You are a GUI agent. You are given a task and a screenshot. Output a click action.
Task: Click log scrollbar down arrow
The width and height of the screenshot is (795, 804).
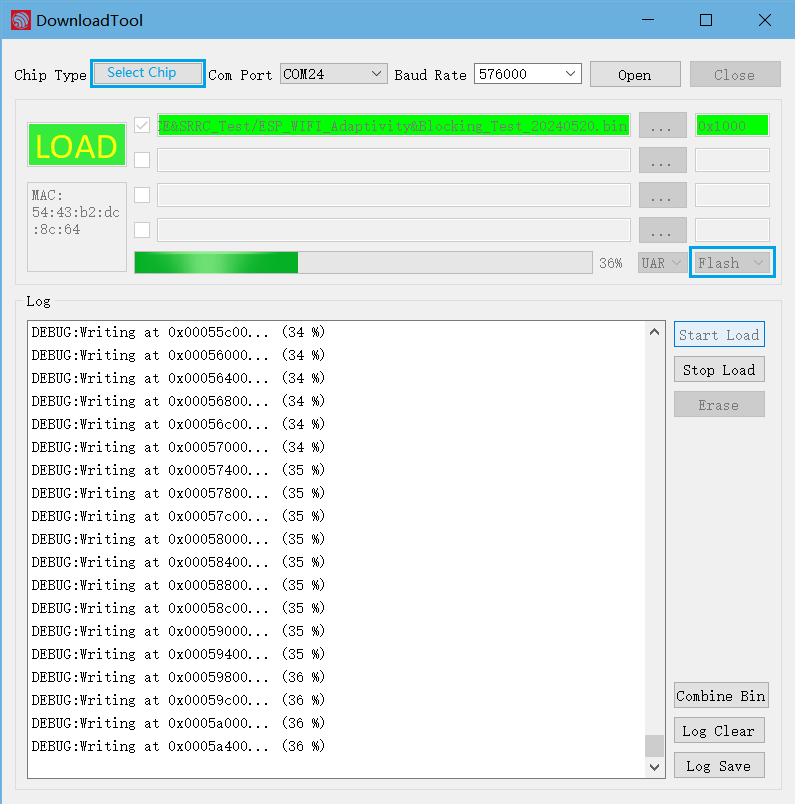(x=655, y=767)
